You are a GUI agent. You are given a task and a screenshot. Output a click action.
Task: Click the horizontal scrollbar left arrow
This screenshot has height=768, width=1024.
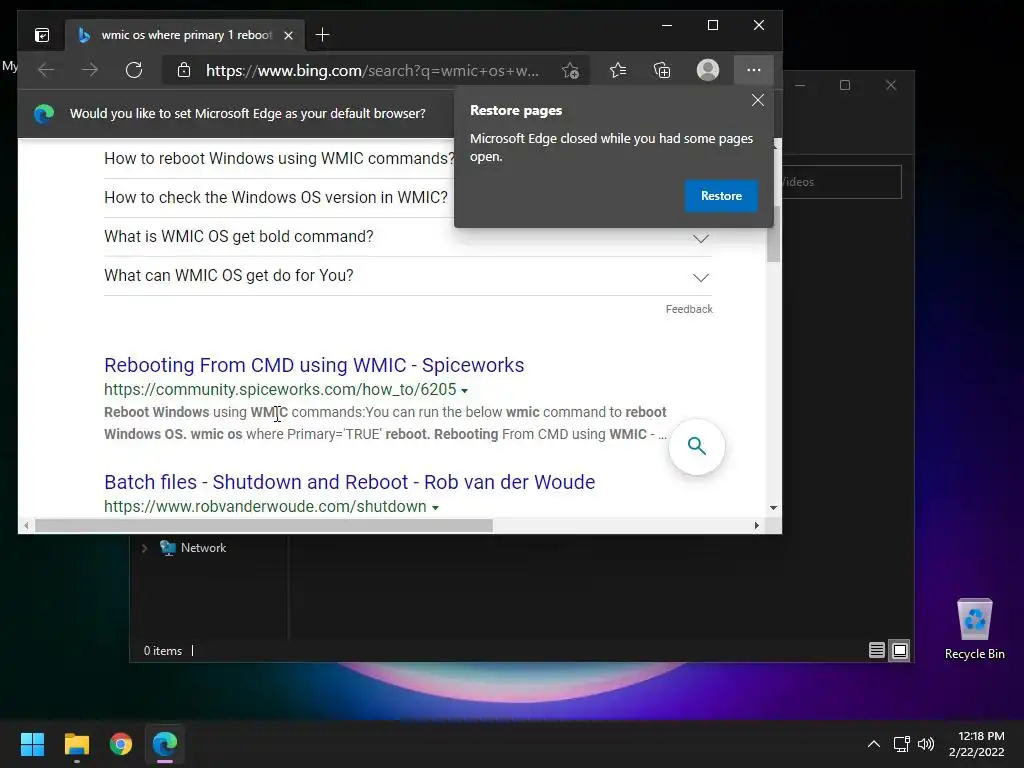(26, 526)
